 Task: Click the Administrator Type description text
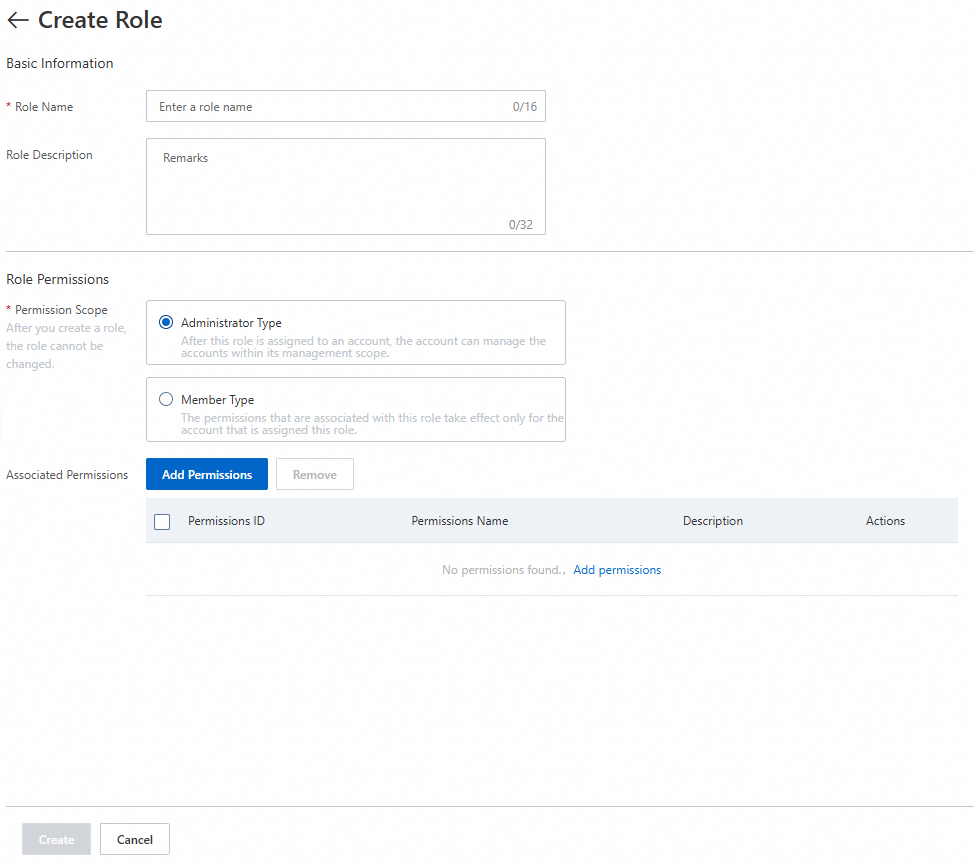click(363, 347)
